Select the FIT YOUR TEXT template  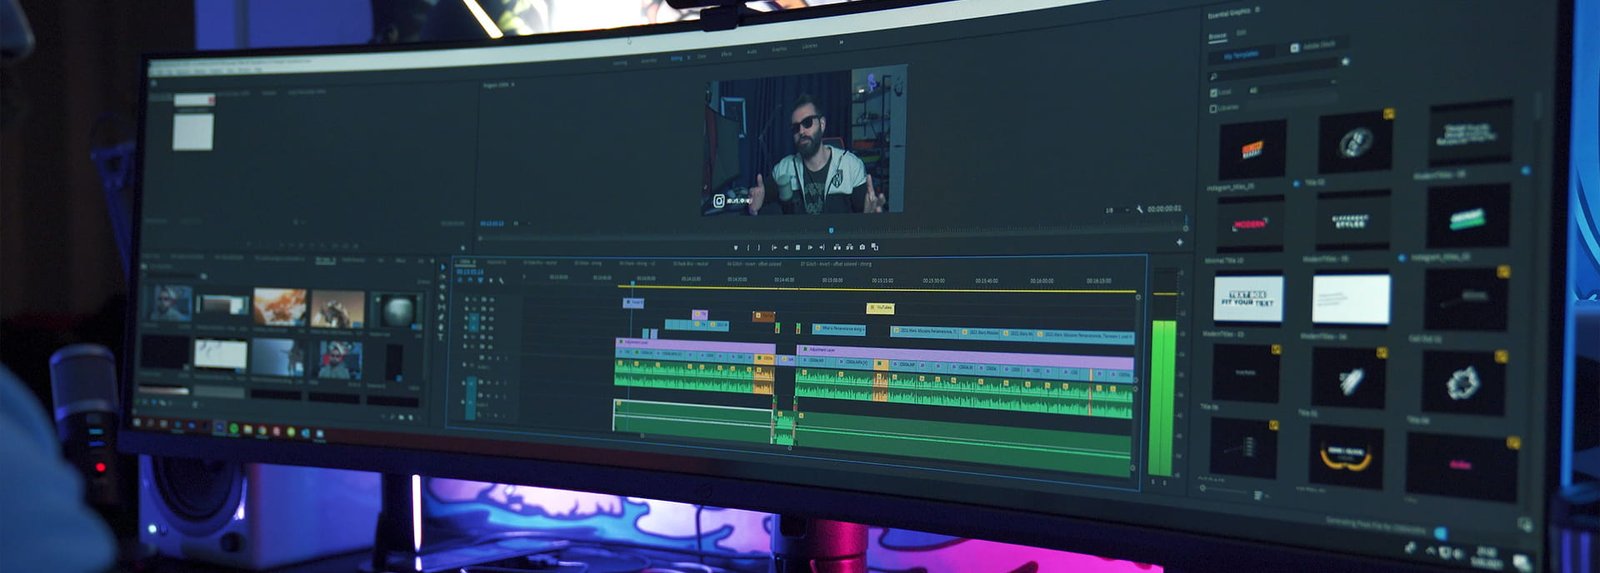(x=1248, y=298)
